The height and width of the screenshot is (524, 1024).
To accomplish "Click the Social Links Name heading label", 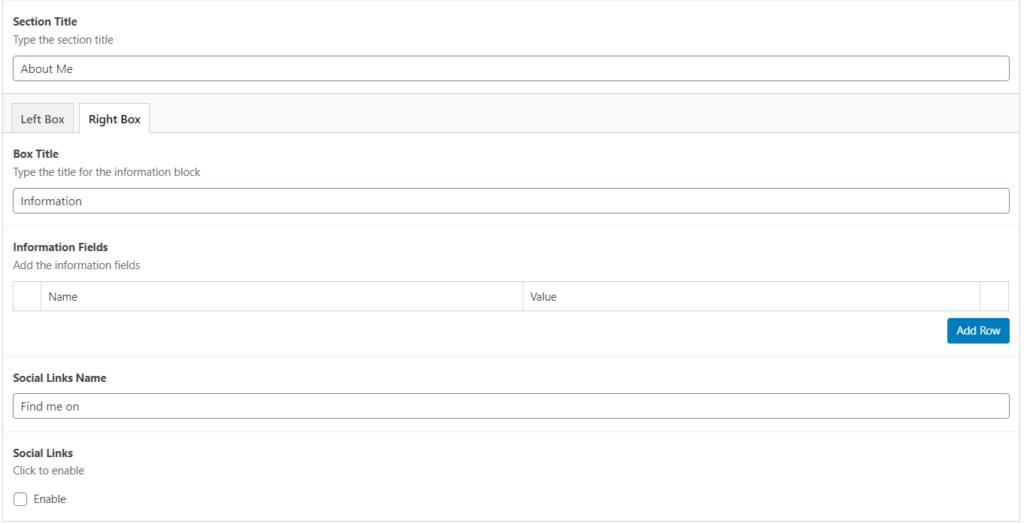I will 59,378.
